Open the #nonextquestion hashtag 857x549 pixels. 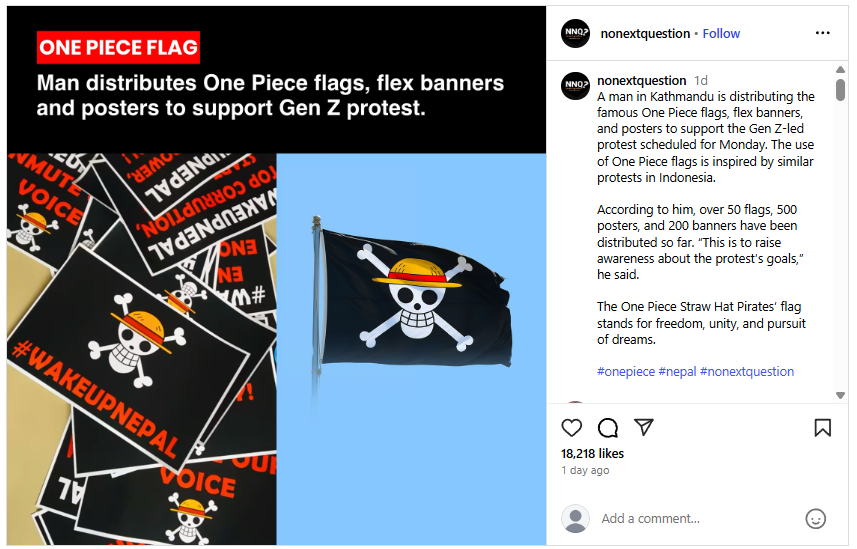pos(747,371)
